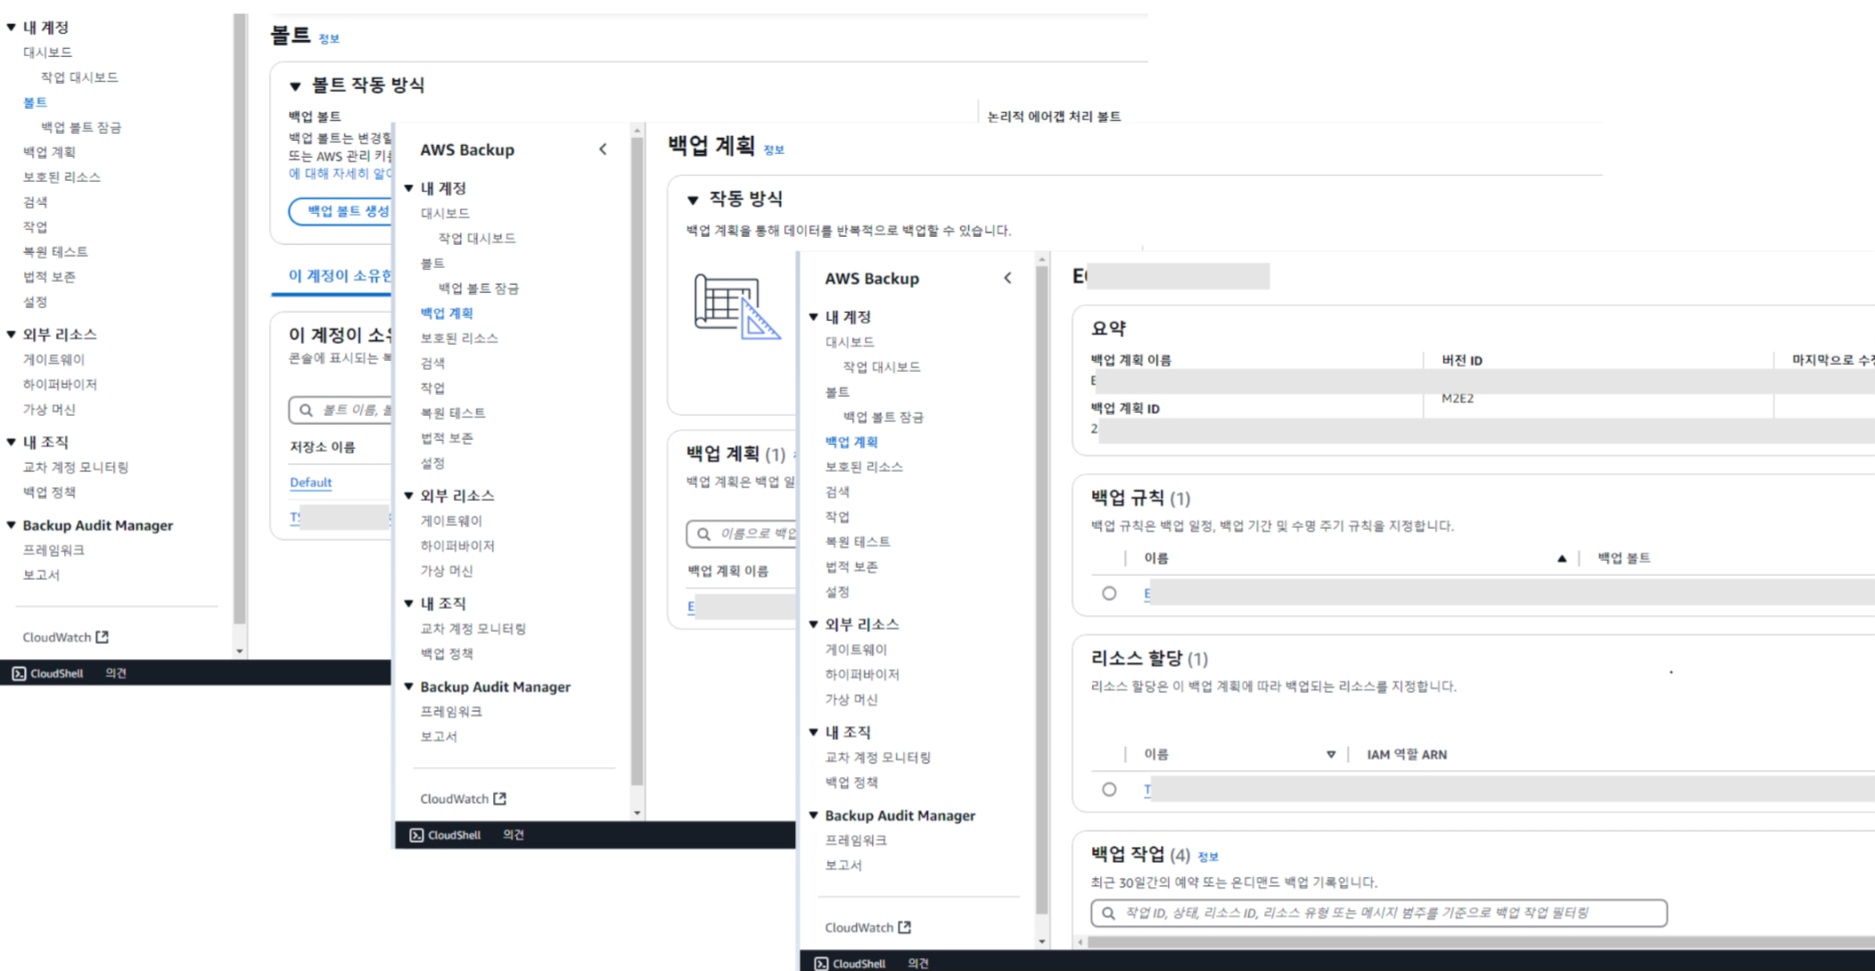Open CloudShell in the front window footer
Image resolution: width=1875 pixels, height=971 pixels.
(850, 963)
